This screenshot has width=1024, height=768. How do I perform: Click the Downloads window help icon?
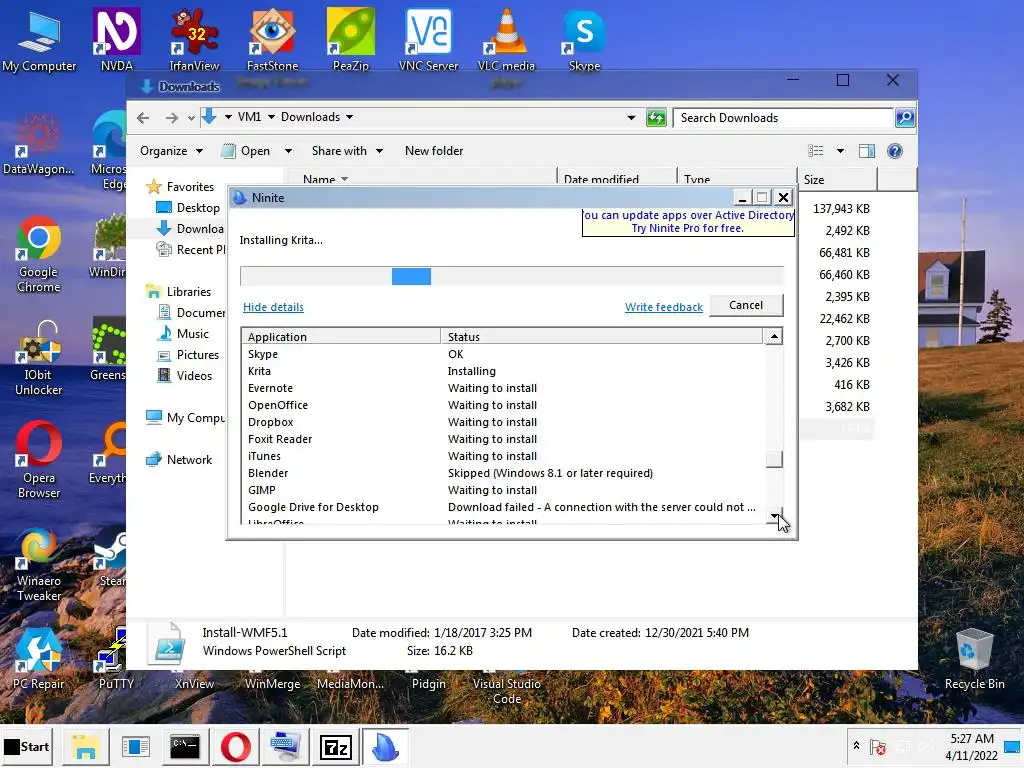(895, 151)
